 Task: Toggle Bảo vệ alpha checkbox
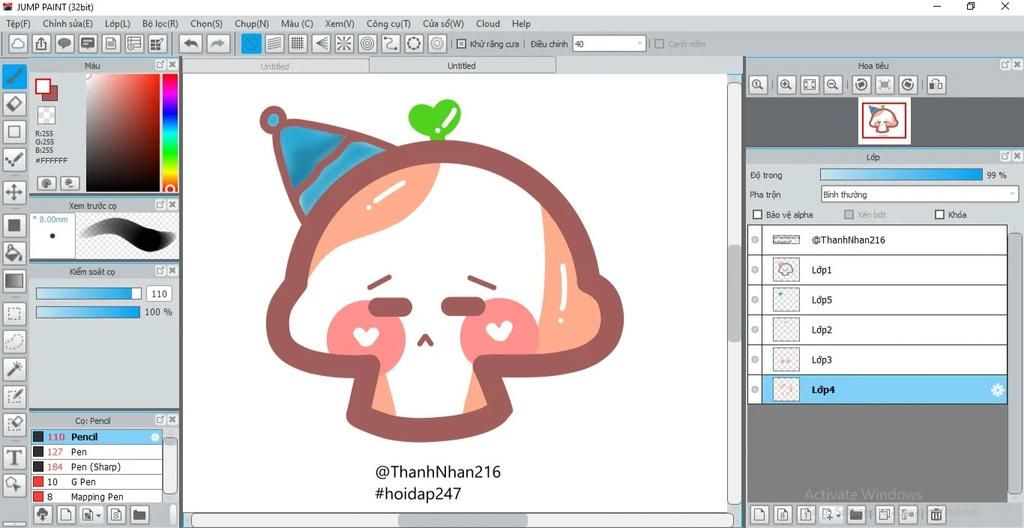tap(758, 214)
